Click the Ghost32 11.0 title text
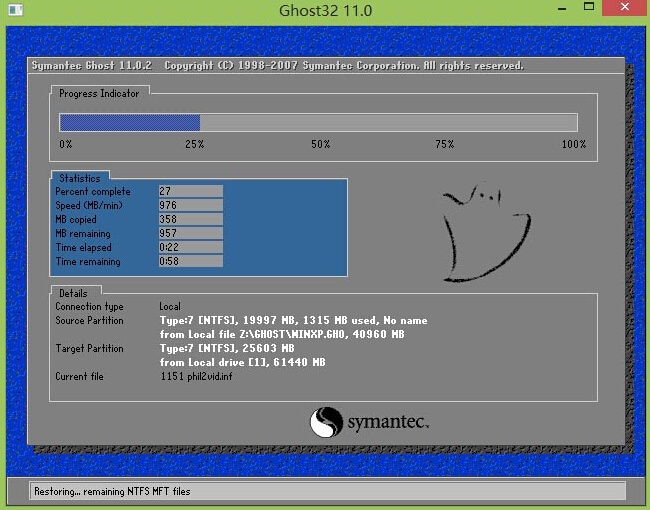The image size is (650, 510). [x=325, y=10]
